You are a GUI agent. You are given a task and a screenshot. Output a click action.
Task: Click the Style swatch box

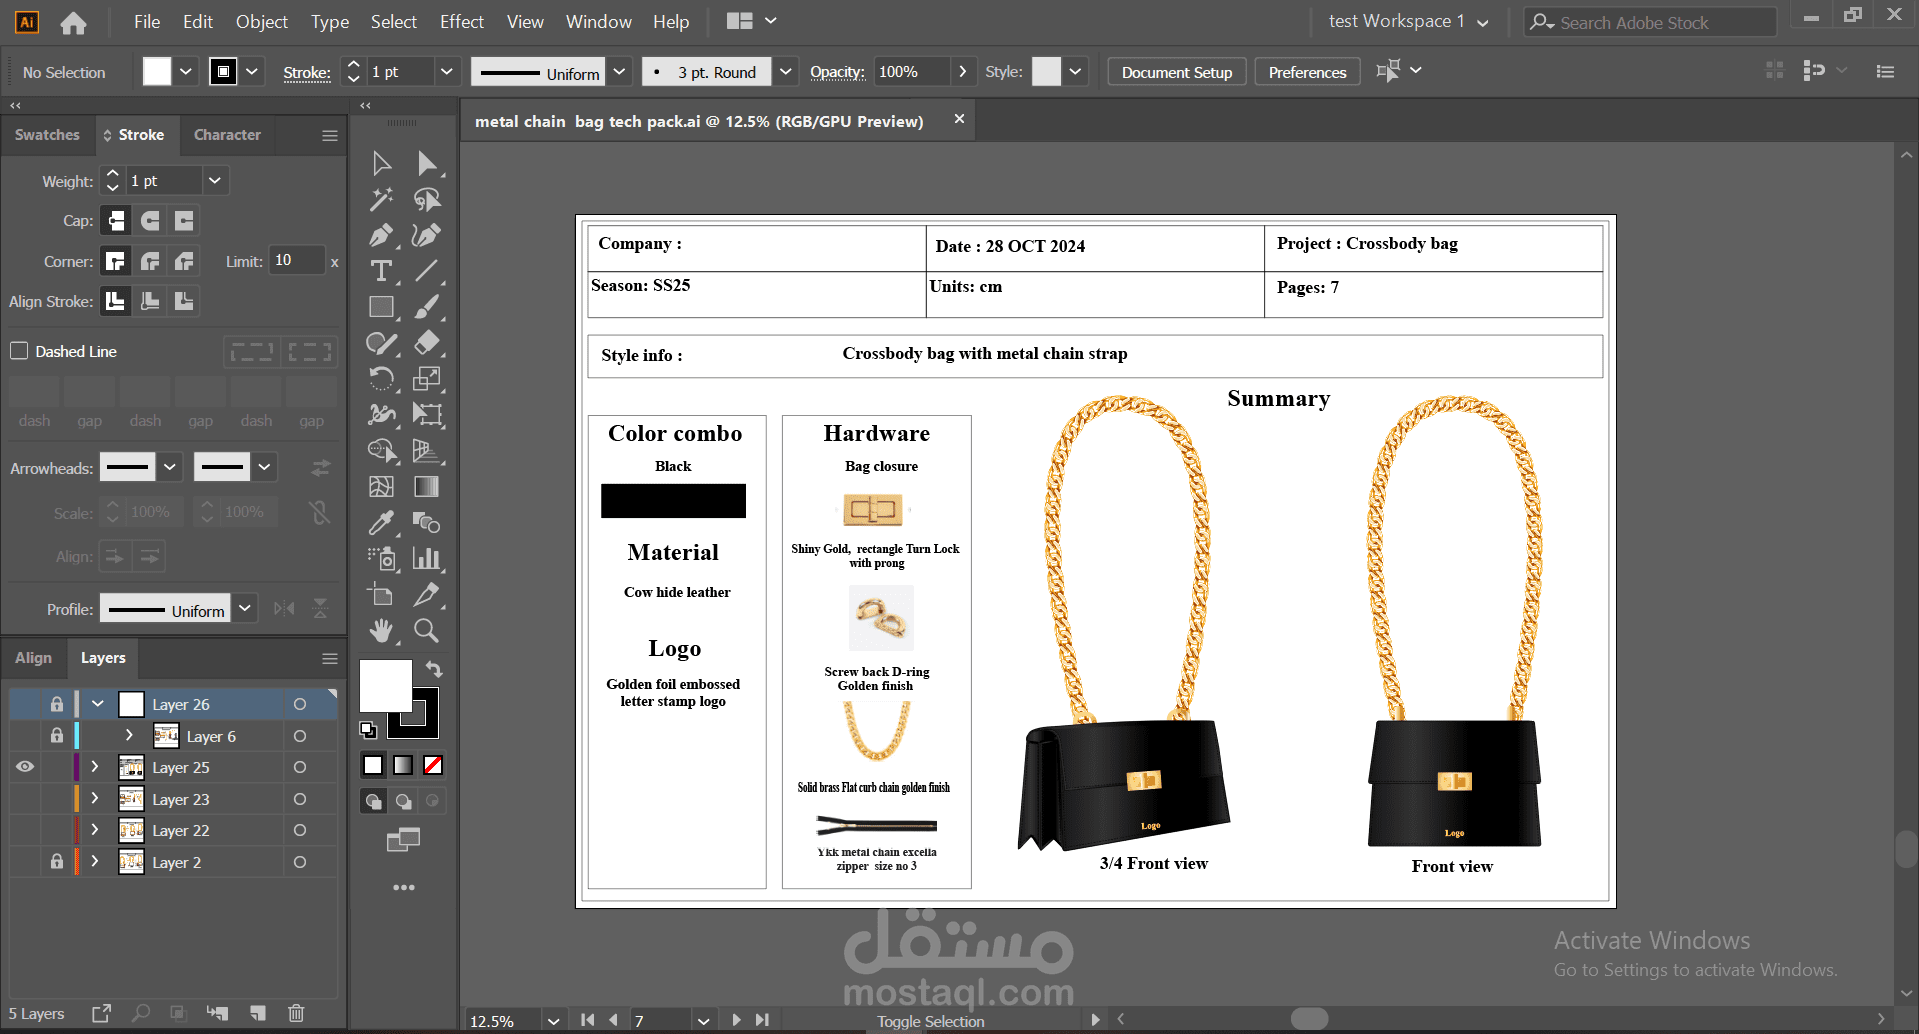tap(1046, 72)
